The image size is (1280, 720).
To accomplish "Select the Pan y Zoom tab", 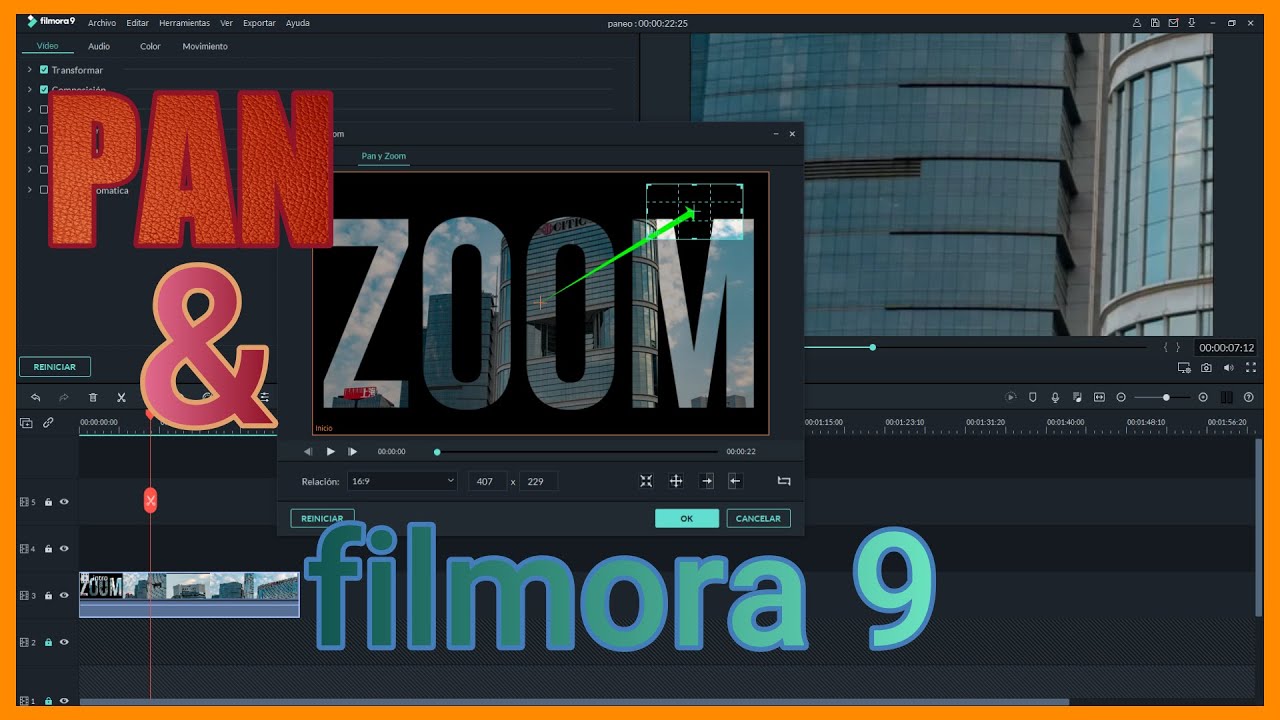I will [x=384, y=156].
